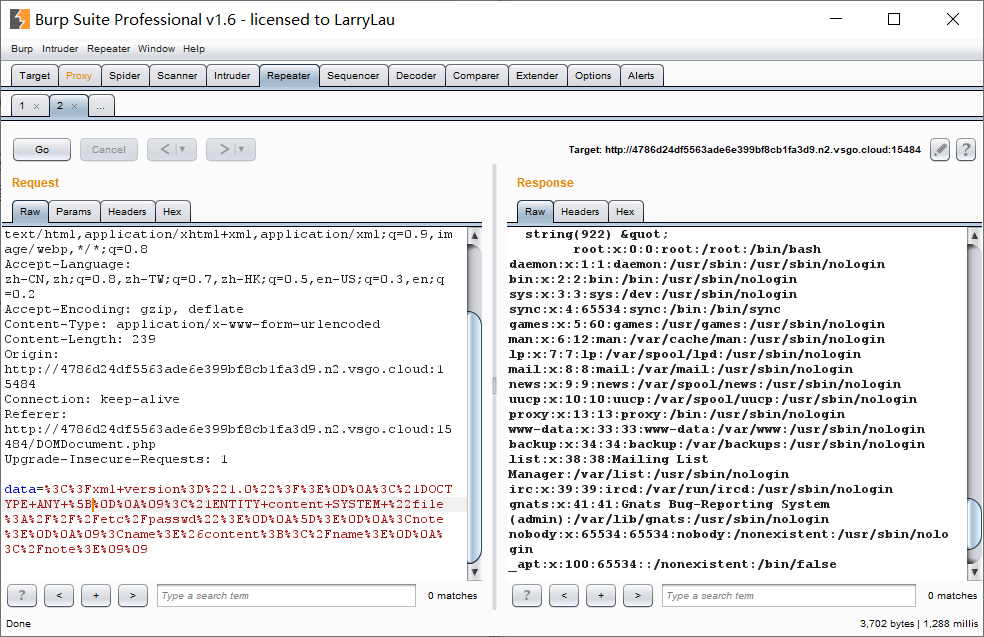The width and height of the screenshot is (984, 637).
Task: Click the Target URL text
Action: (744, 149)
